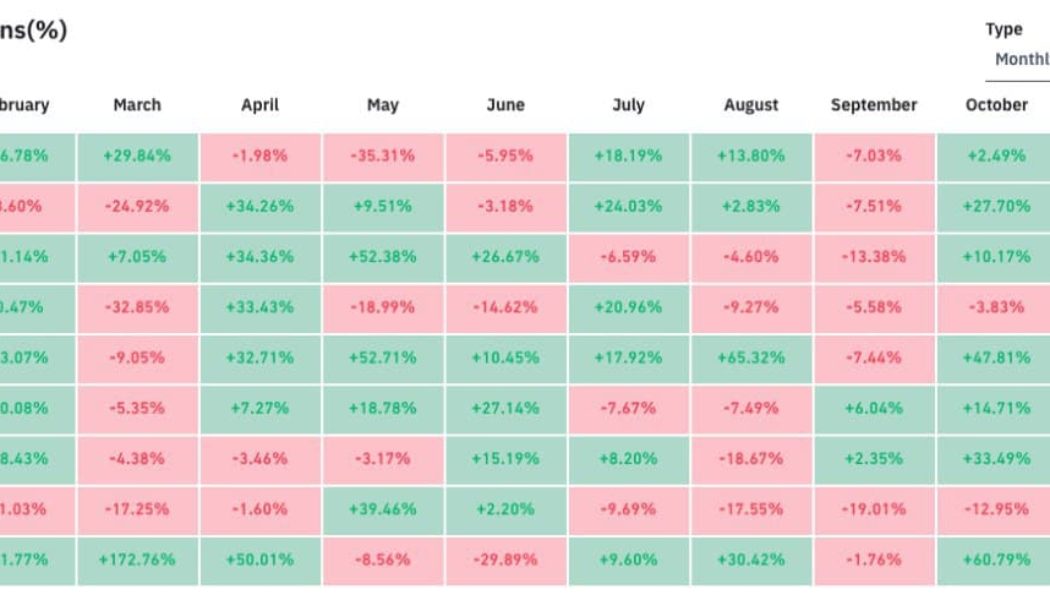Click the May column header
The height and width of the screenshot is (600, 1050).
tap(384, 104)
